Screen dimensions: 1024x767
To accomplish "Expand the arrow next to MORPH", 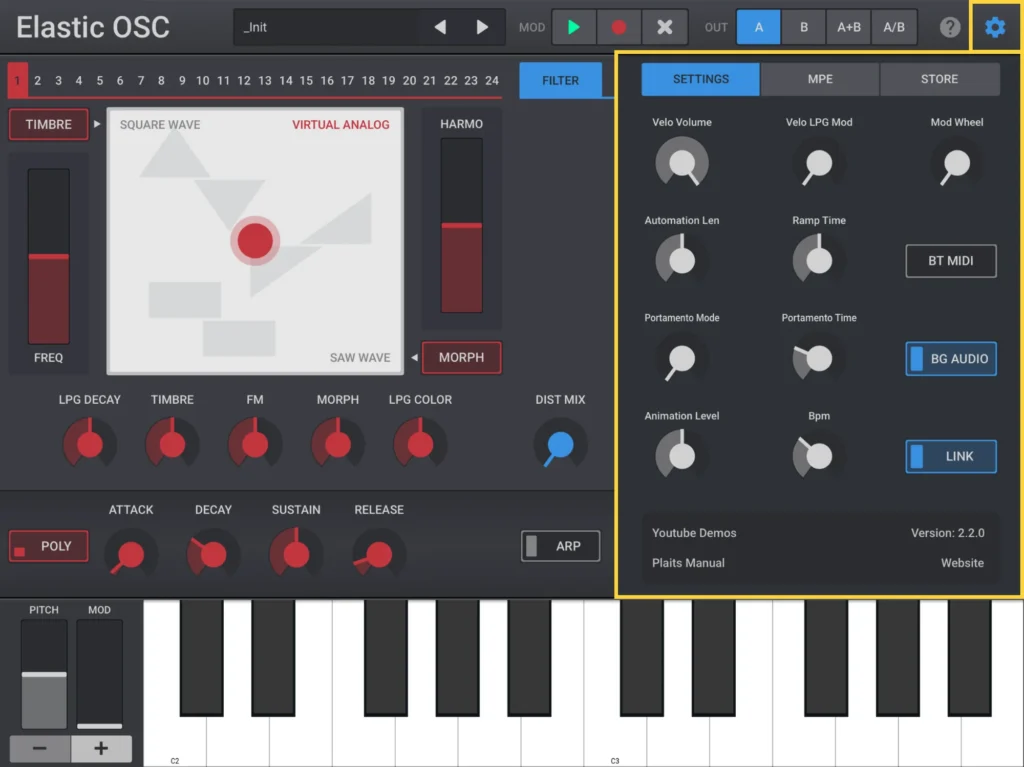I will [x=414, y=357].
